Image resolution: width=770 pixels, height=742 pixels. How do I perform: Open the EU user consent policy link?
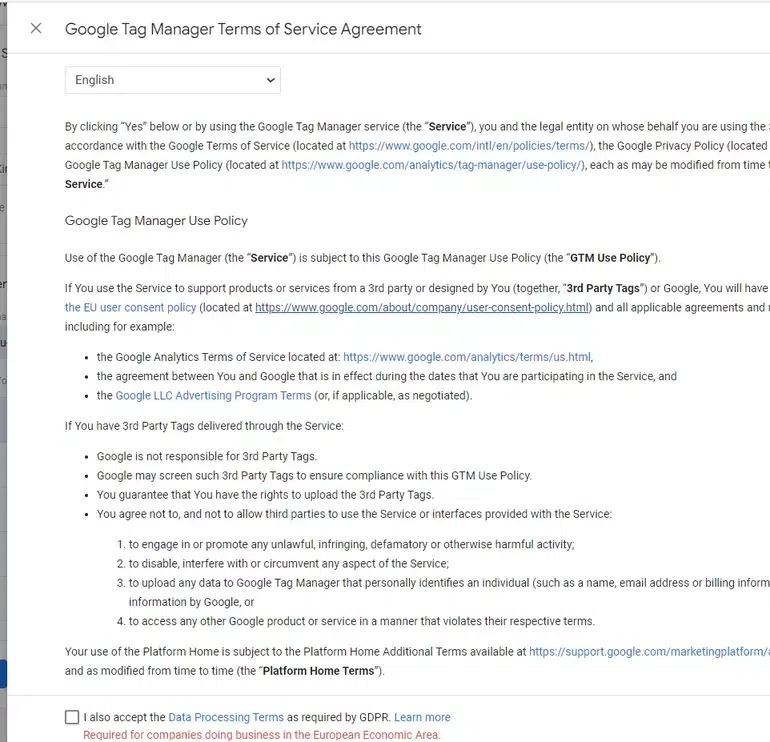pos(130,307)
